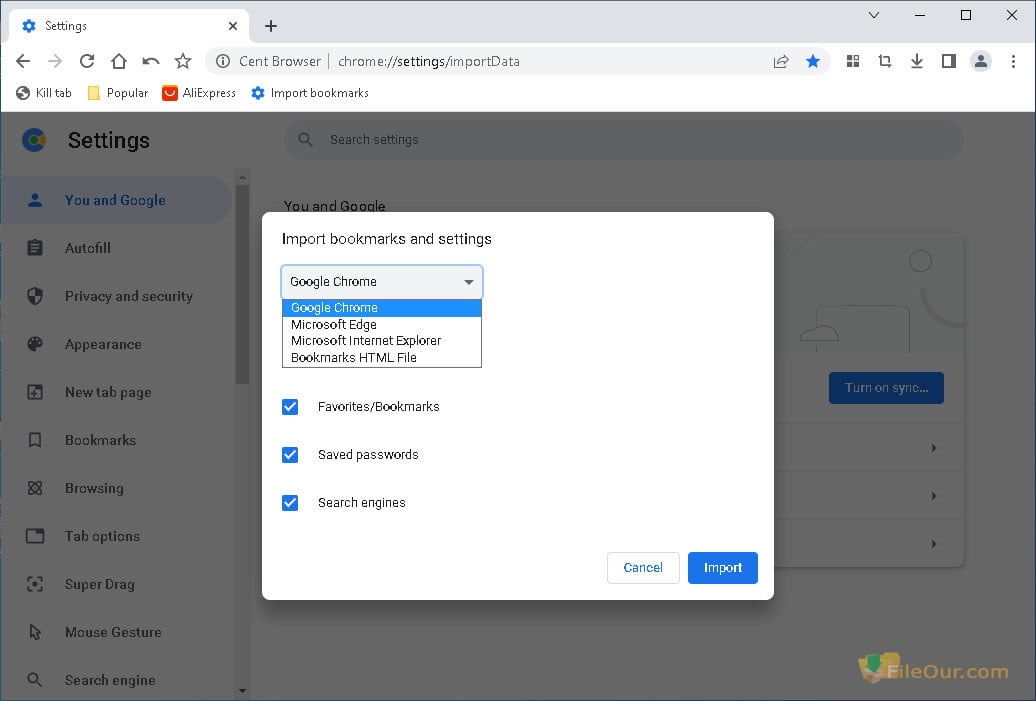Reload the current page
The height and width of the screenshot is (701, 1036).
87,61
